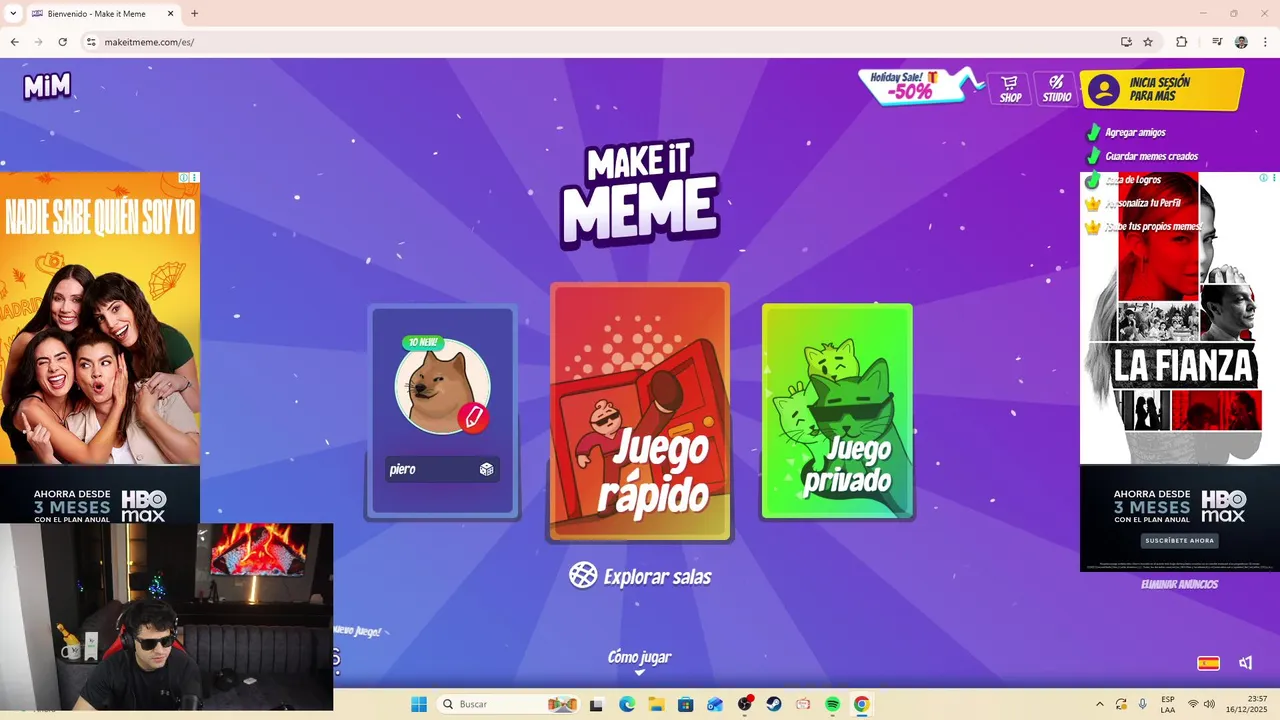
Task: Select the doge avatar picture
Action: click(442, 387)
